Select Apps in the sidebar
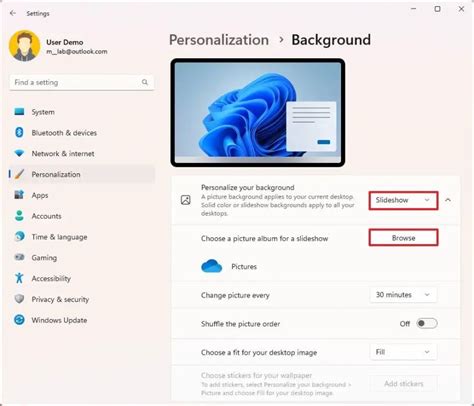 click(82, 195)
